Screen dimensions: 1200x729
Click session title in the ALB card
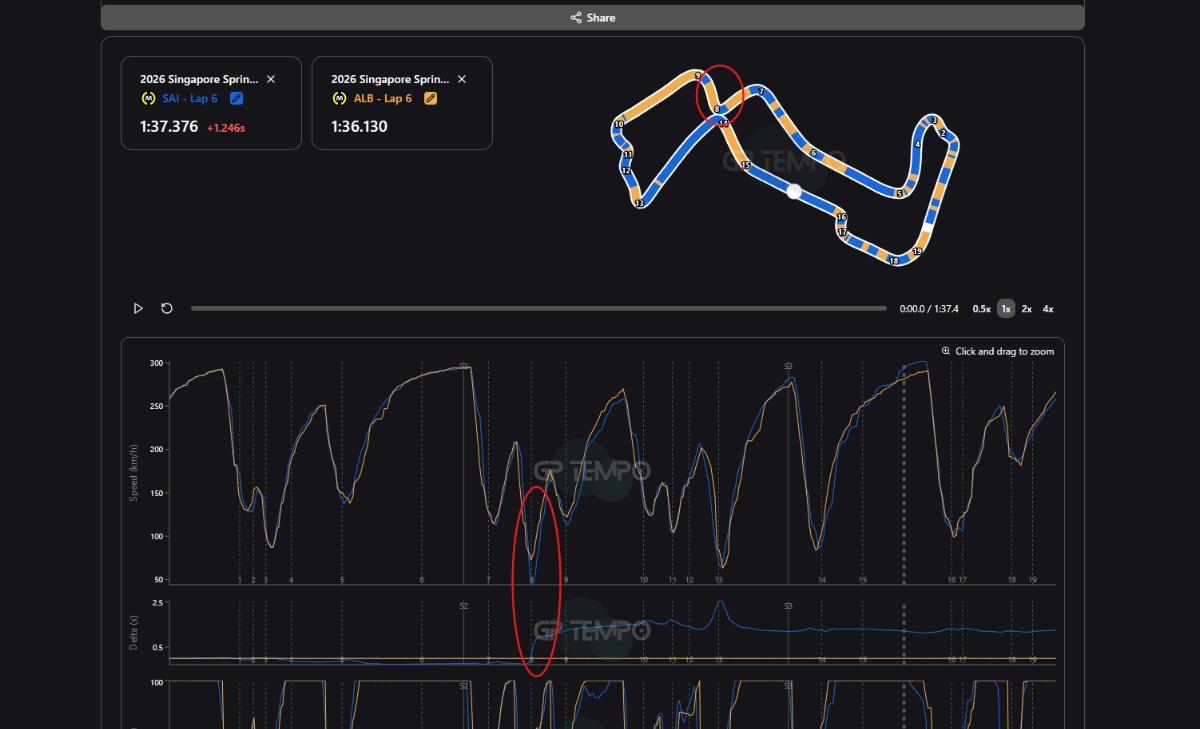click(x=390, y=79)
